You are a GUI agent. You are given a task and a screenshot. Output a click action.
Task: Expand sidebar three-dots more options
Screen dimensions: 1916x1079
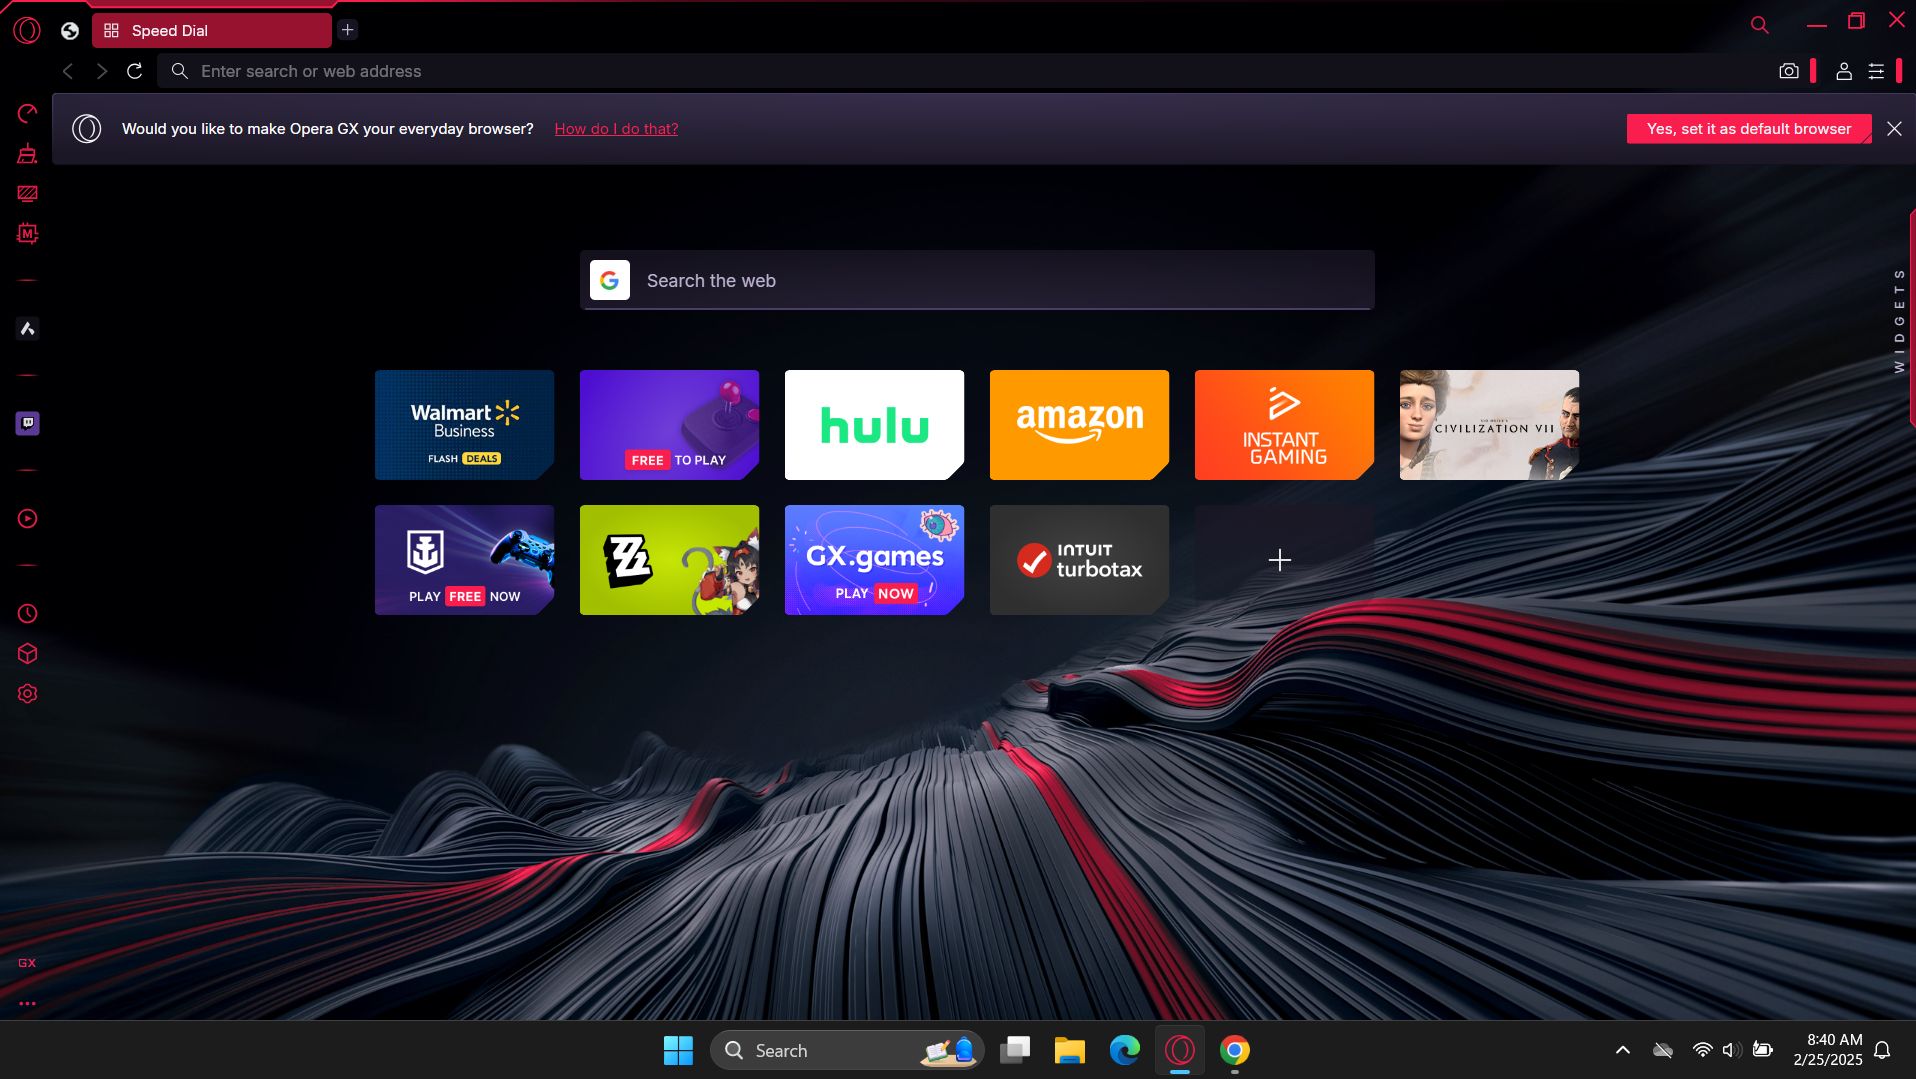point(27,1003)
